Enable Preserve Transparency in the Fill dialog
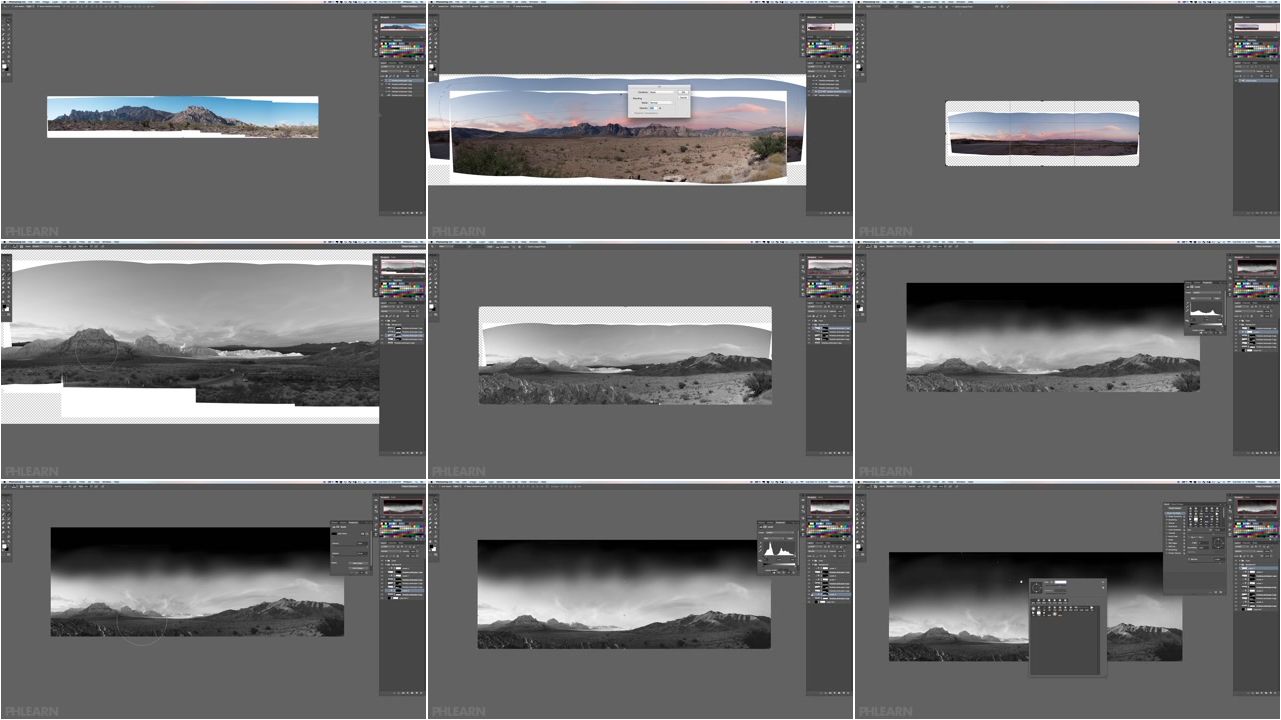Viewport: 1281px width, 720px height. [633, 113]
